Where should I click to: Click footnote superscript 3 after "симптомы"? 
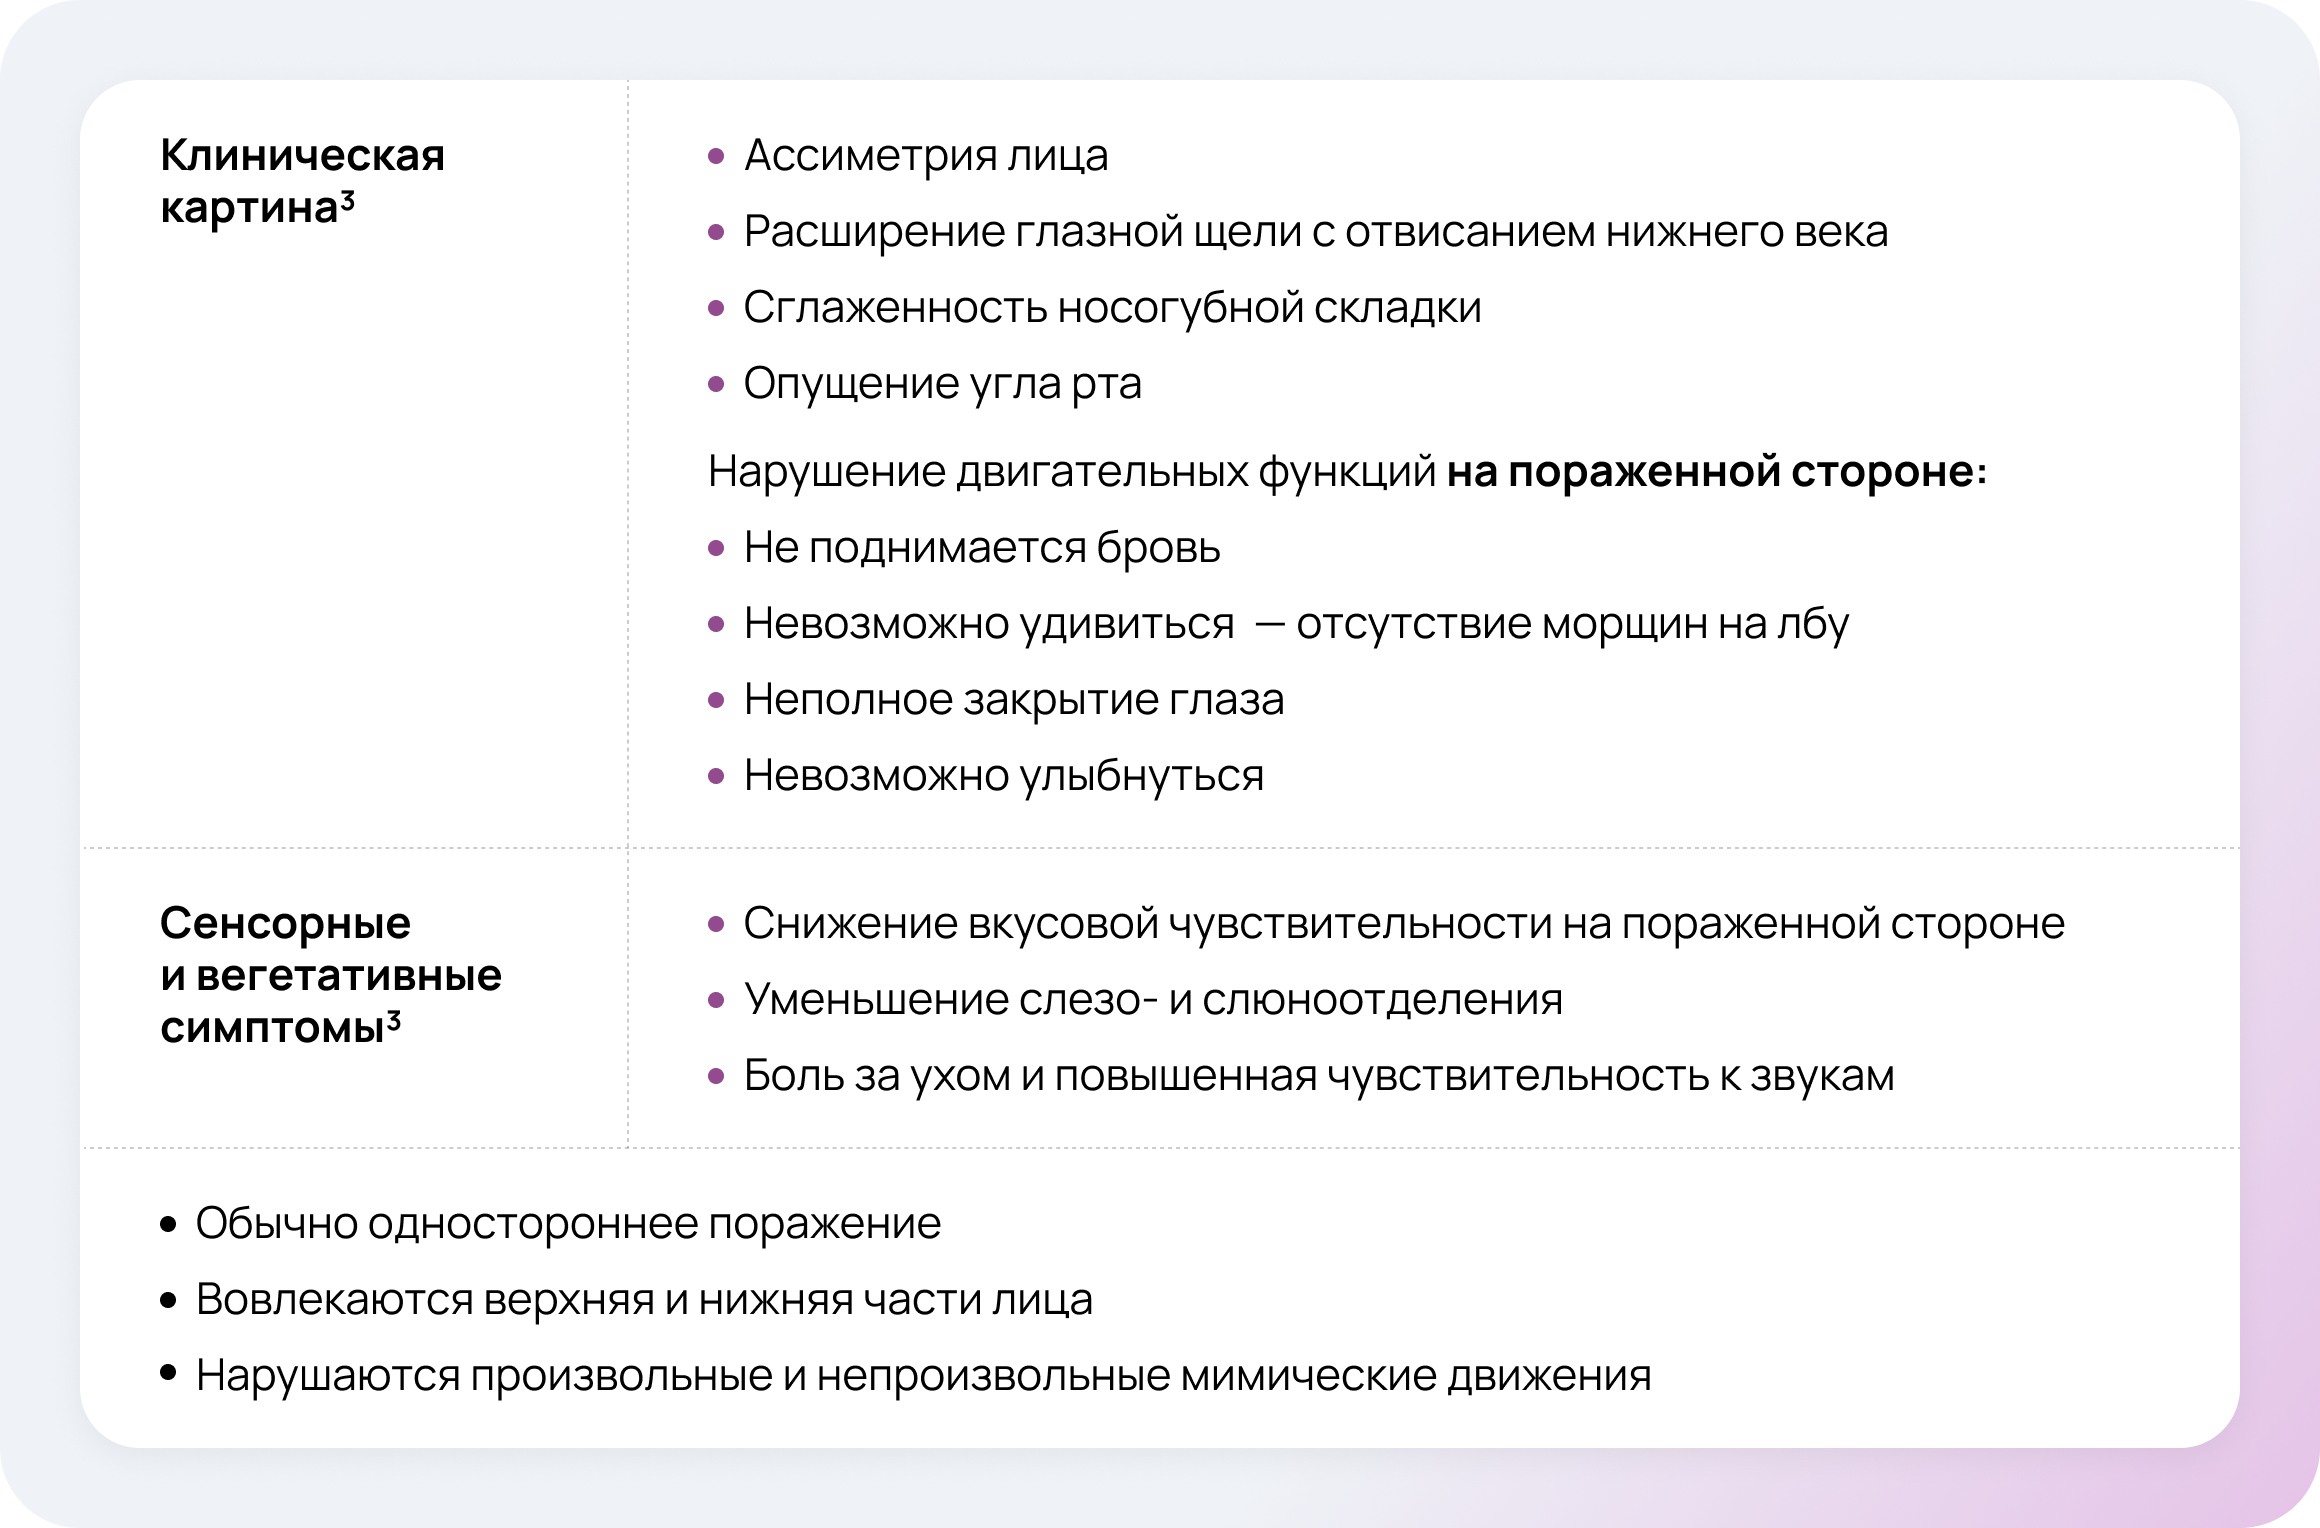pyautogui.click(x=394, y=1020)
